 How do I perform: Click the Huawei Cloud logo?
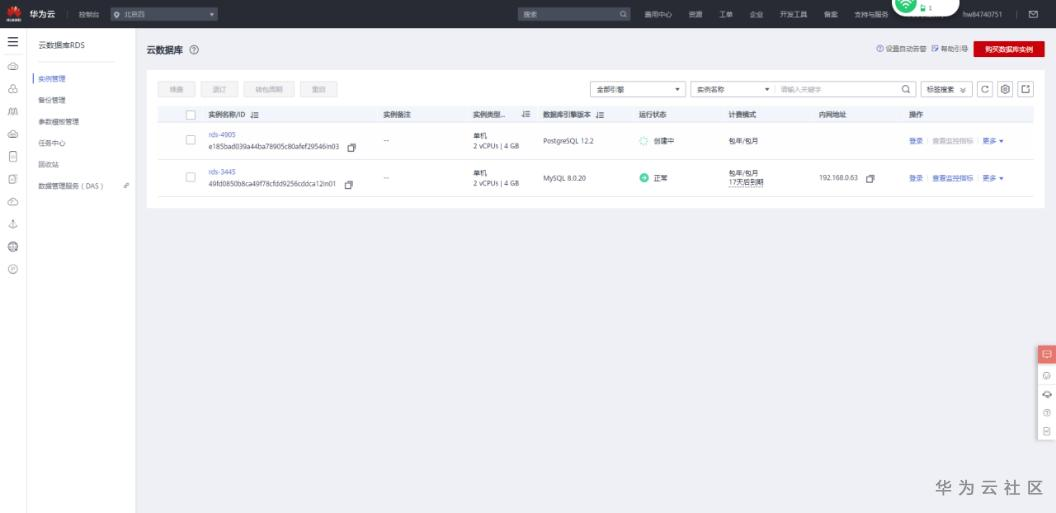point(14,13)
